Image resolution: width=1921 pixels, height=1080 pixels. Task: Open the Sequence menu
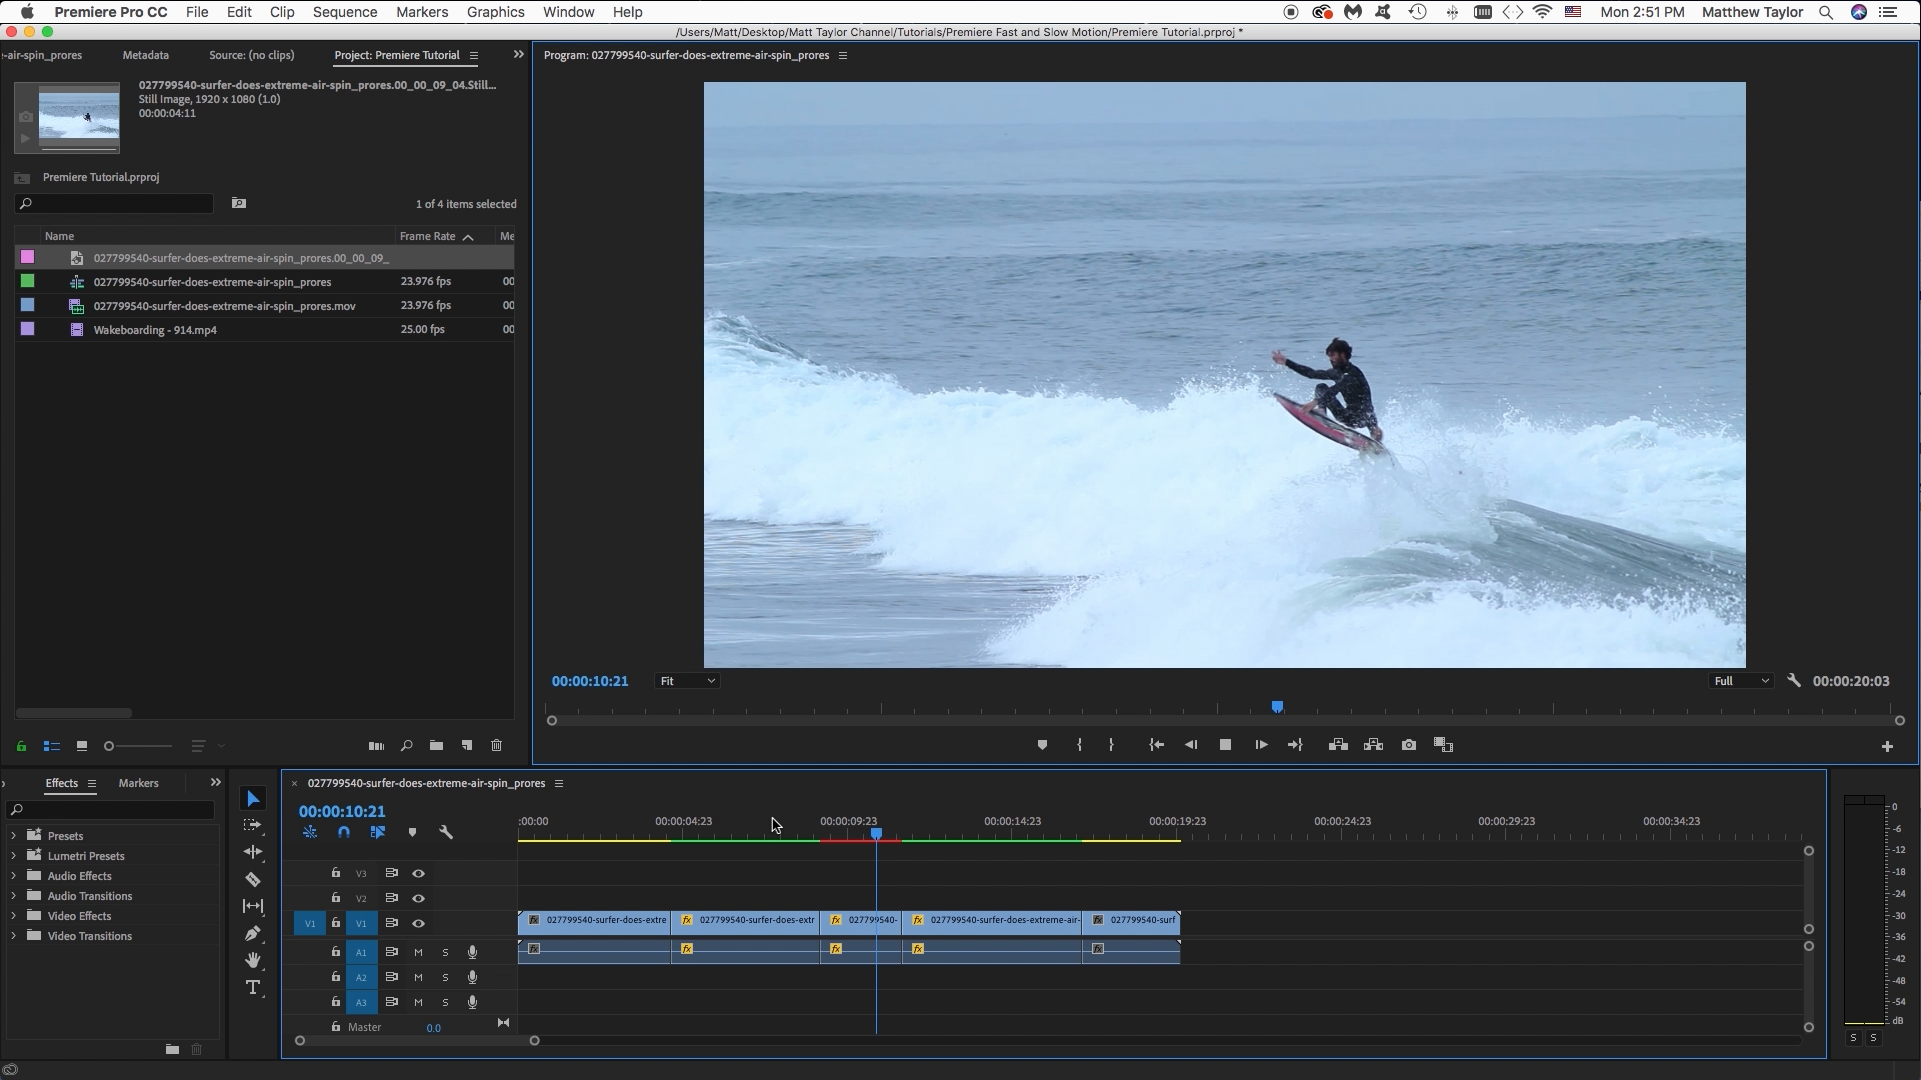[x=344, y=12]
